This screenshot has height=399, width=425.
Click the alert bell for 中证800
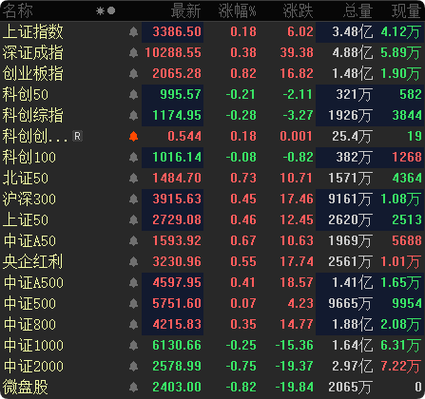[x=133, y=325]
